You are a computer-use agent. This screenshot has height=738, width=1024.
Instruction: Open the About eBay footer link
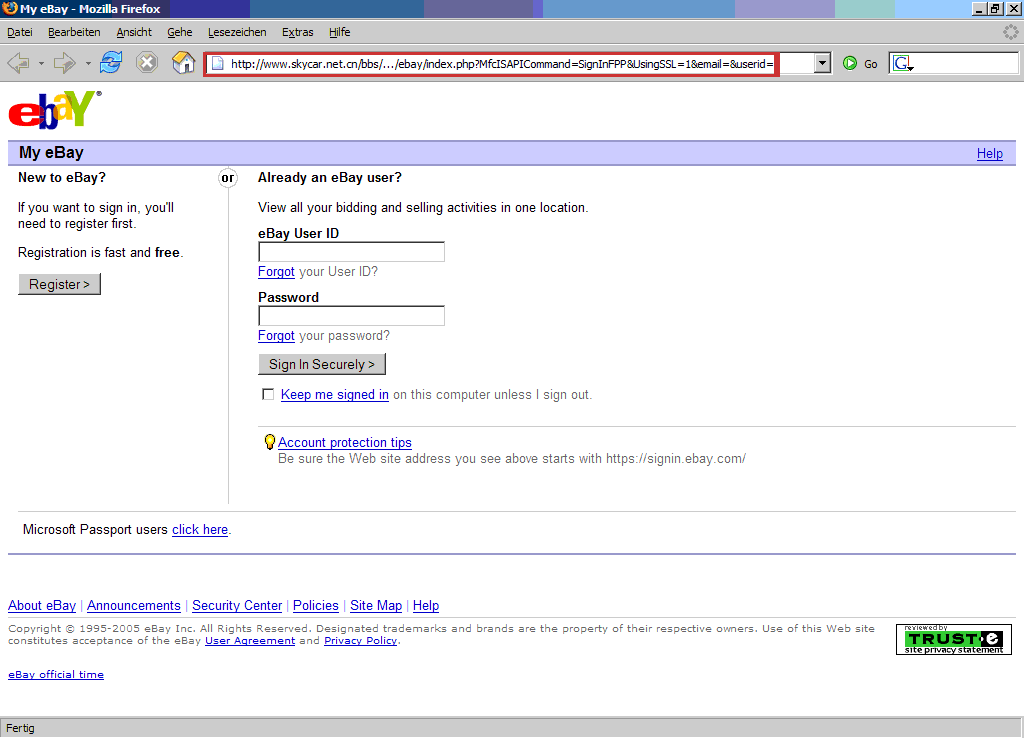(42, 605)
